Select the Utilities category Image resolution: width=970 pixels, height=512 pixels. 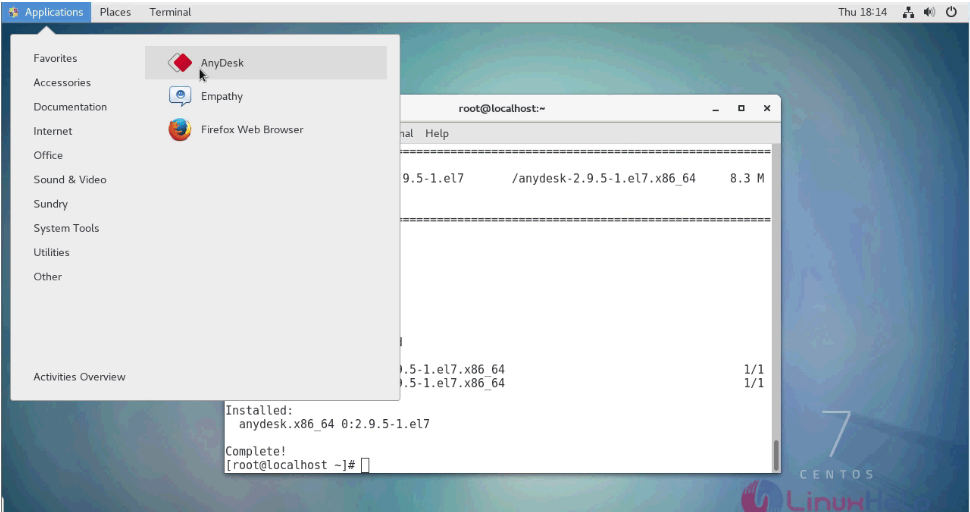pos(51,252)
